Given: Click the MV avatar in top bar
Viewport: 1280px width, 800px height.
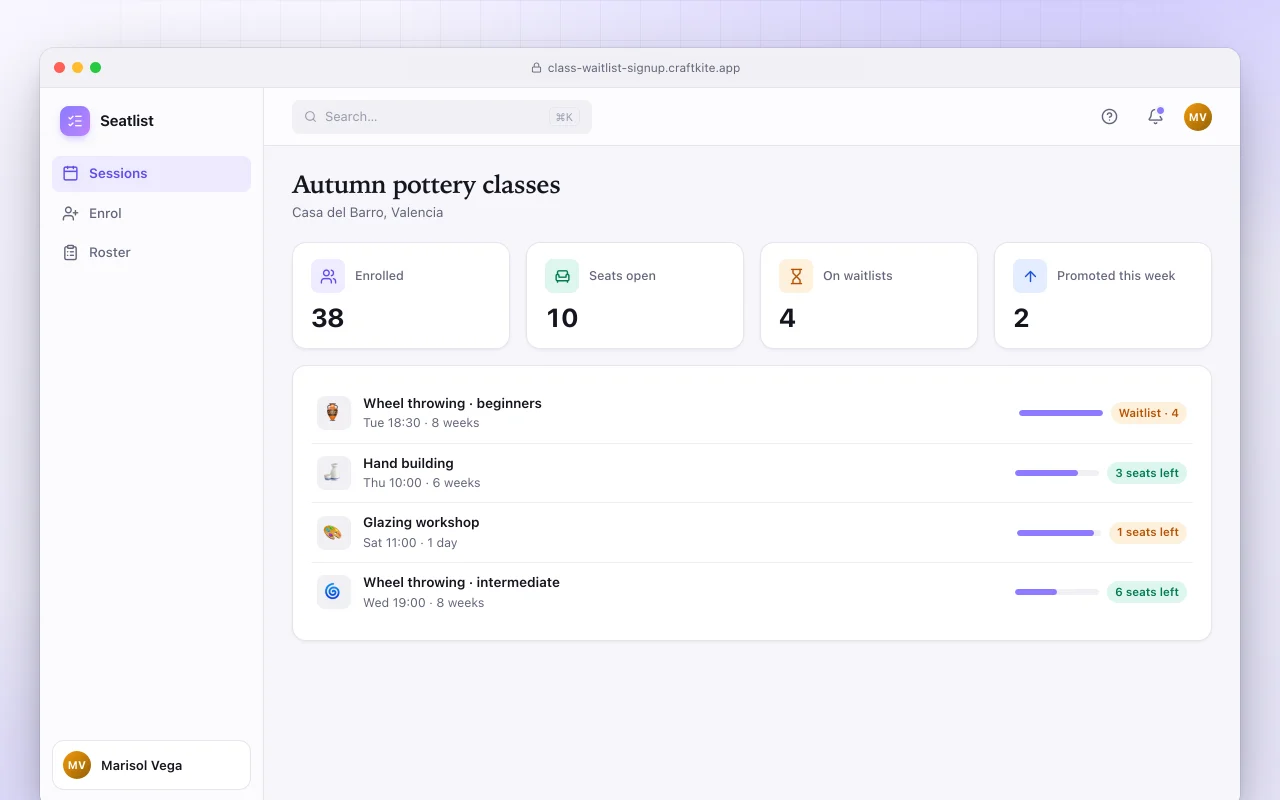Looking at the screenshot, I should click(1198, 117).
